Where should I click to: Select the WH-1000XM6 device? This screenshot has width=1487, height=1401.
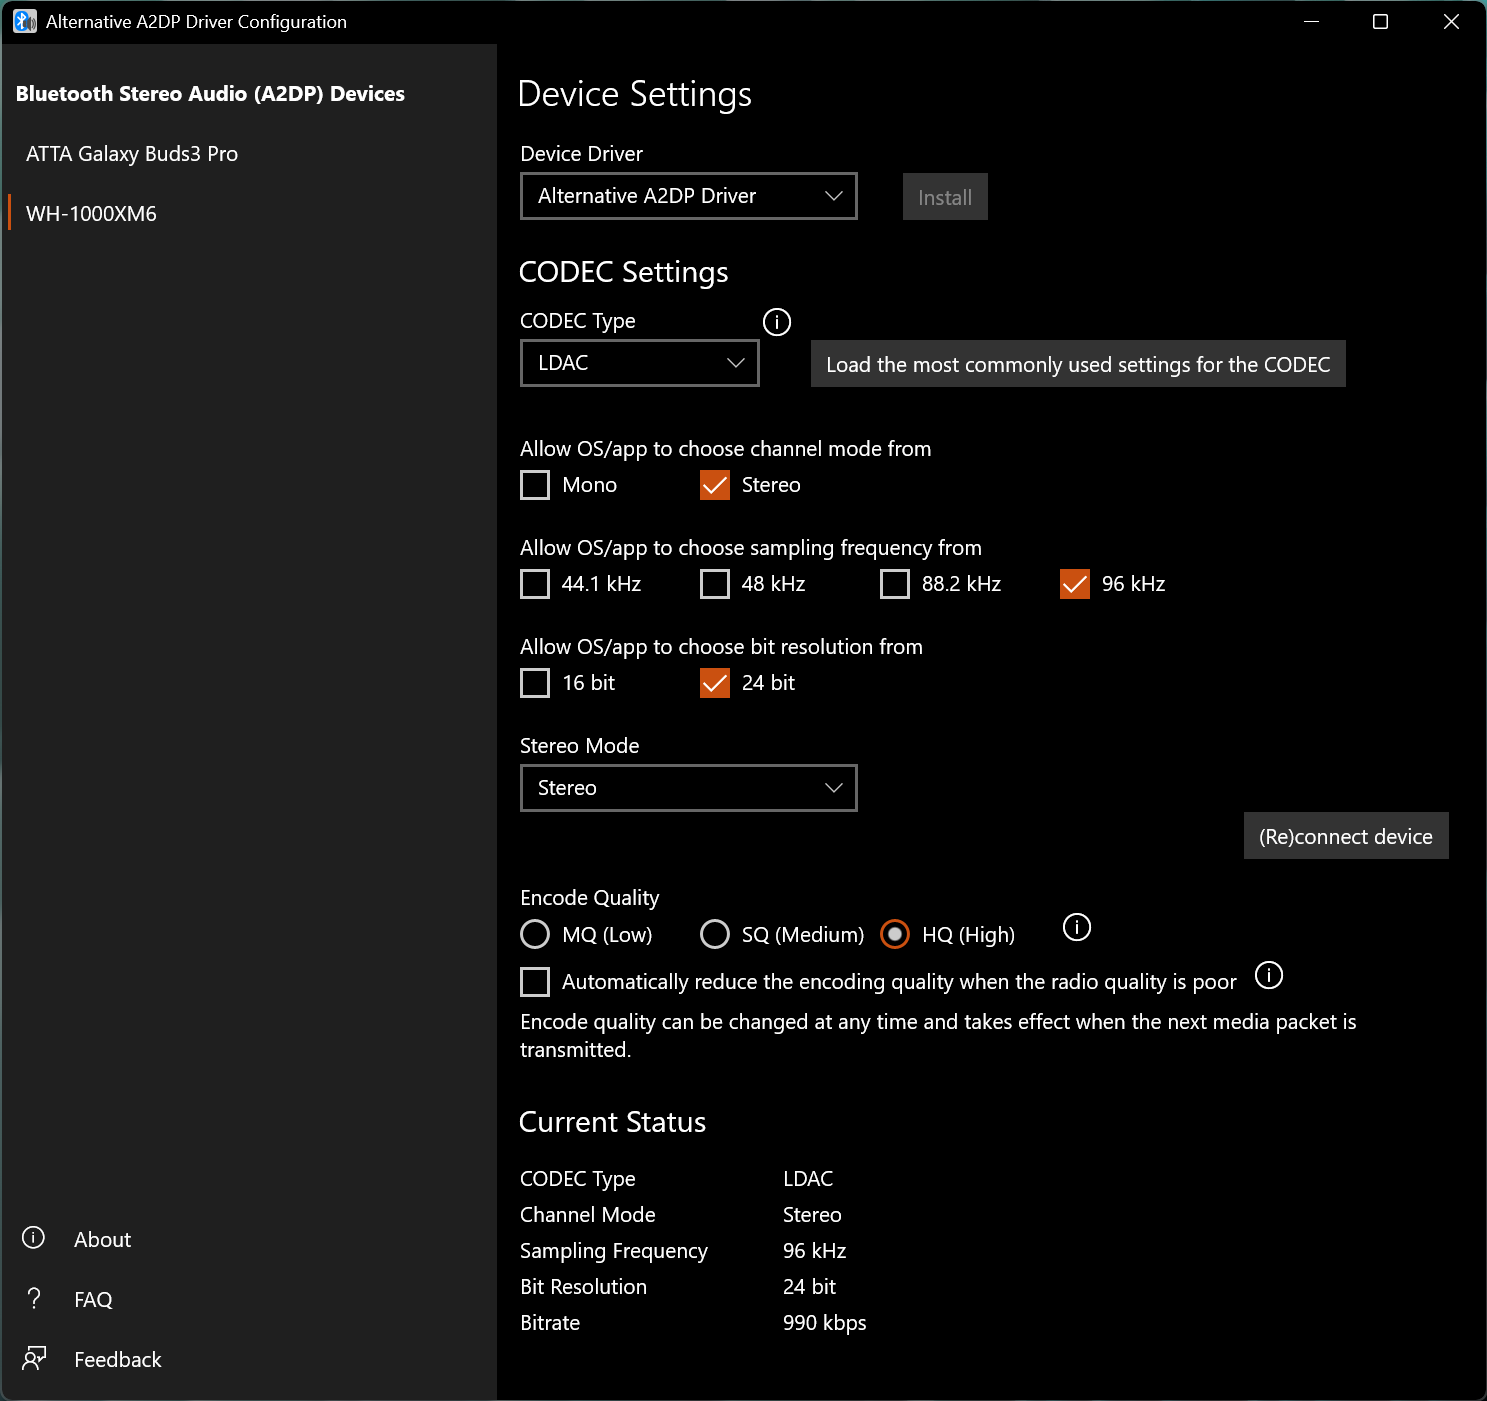(92, 214)
